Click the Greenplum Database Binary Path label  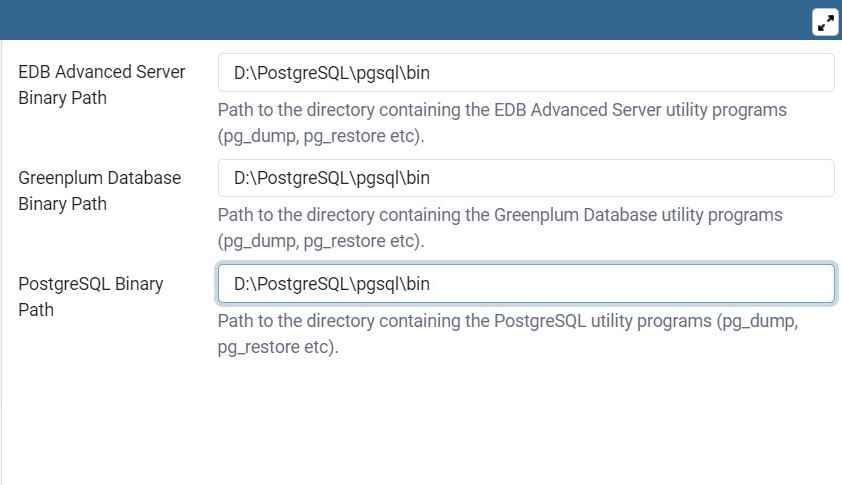coord(99,190)
